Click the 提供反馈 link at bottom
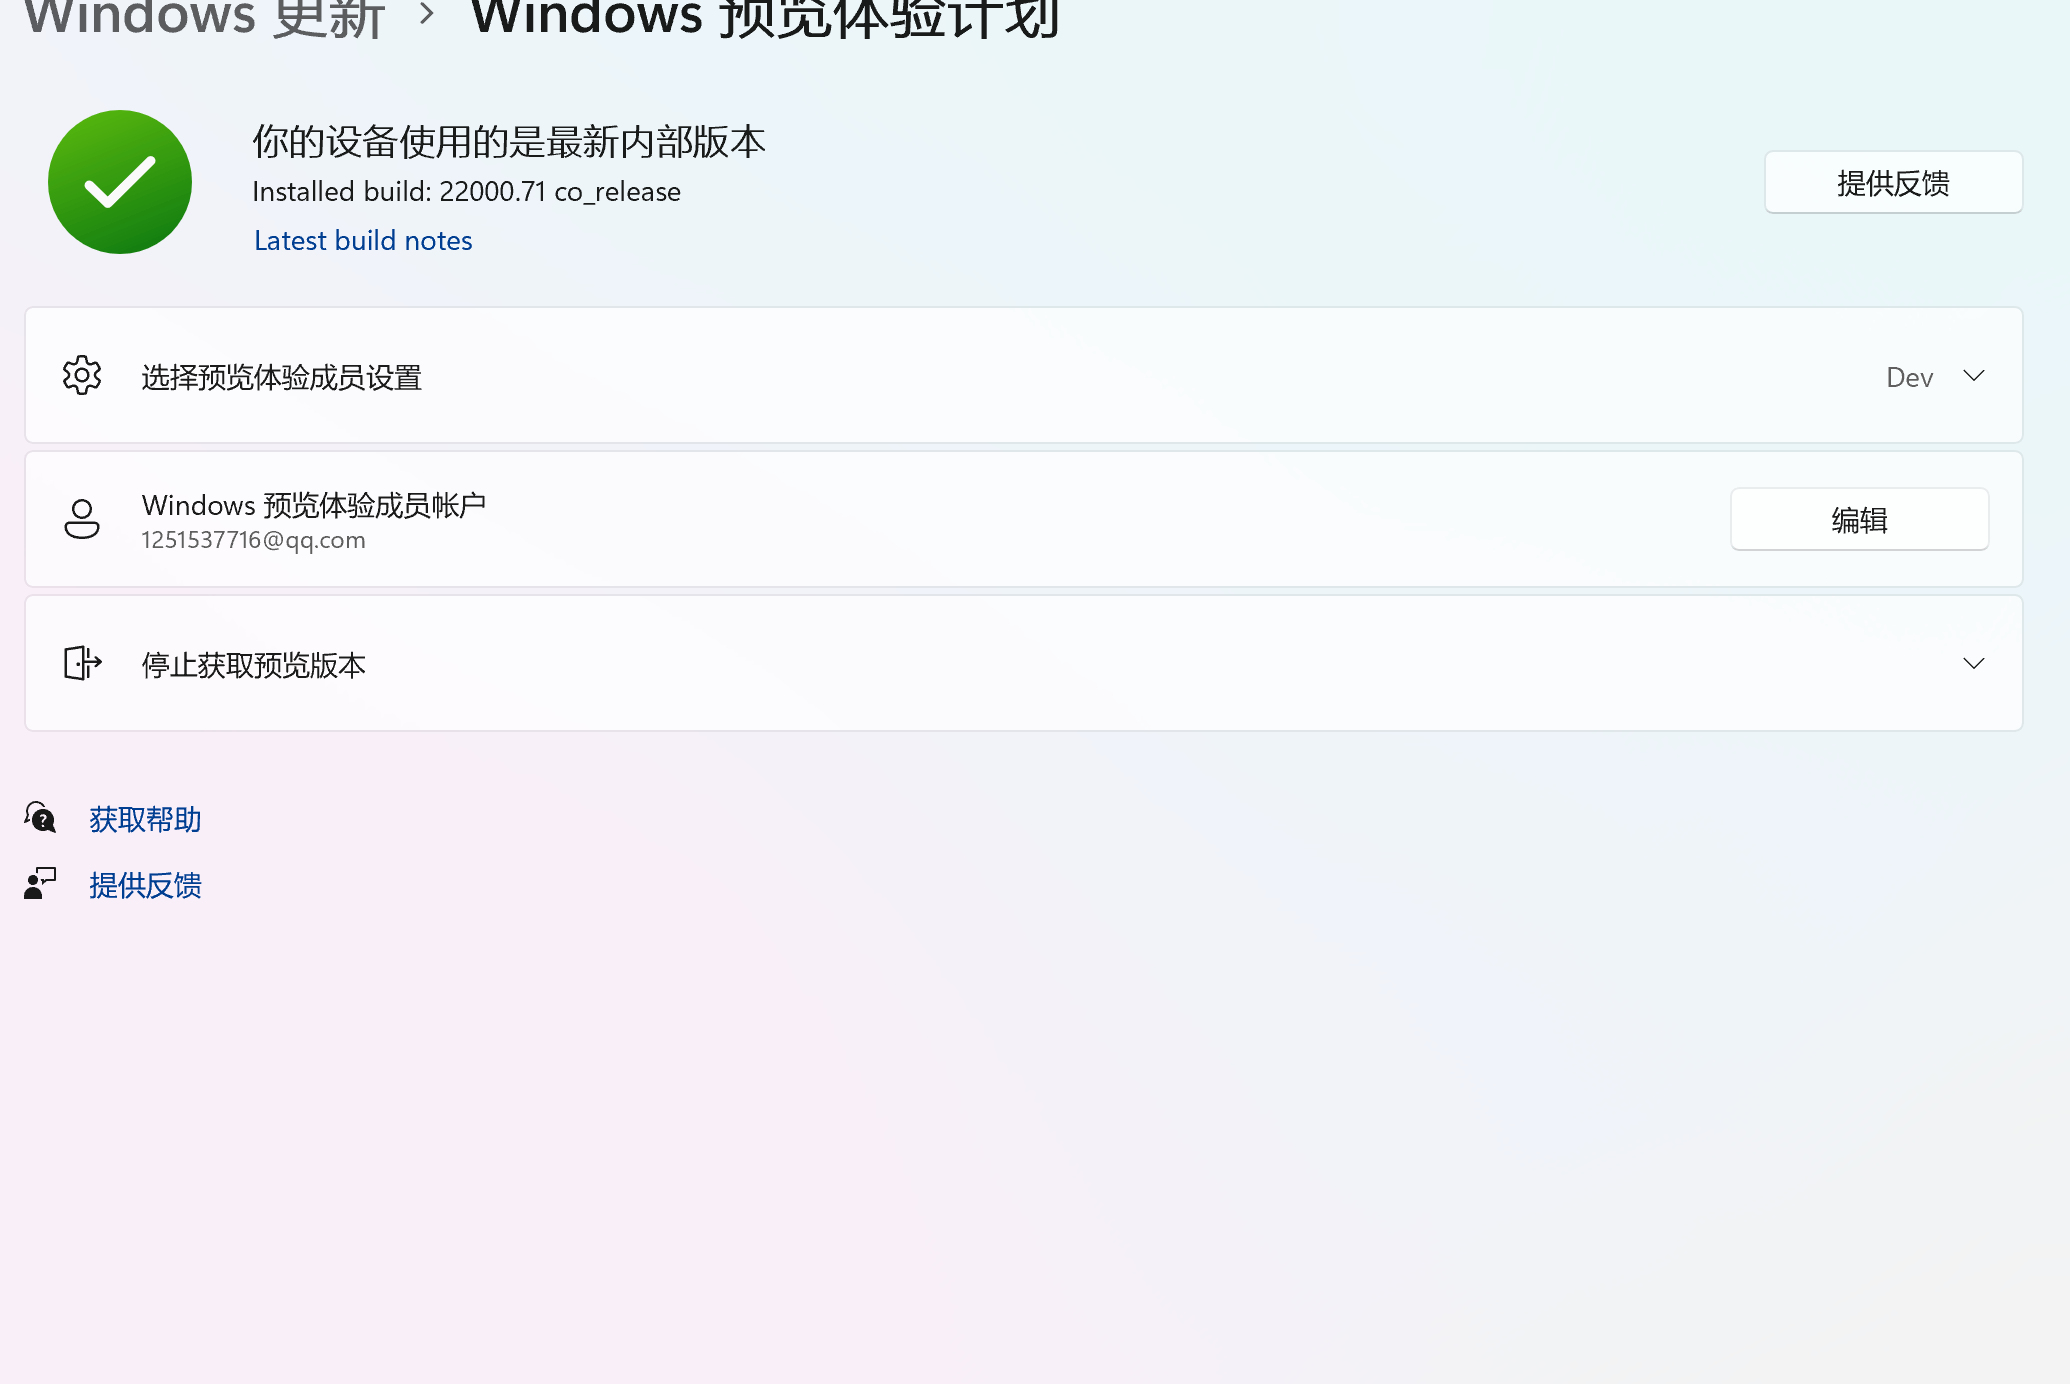Viewport: 2070px width, 1384px height. (x=145, y=885)
